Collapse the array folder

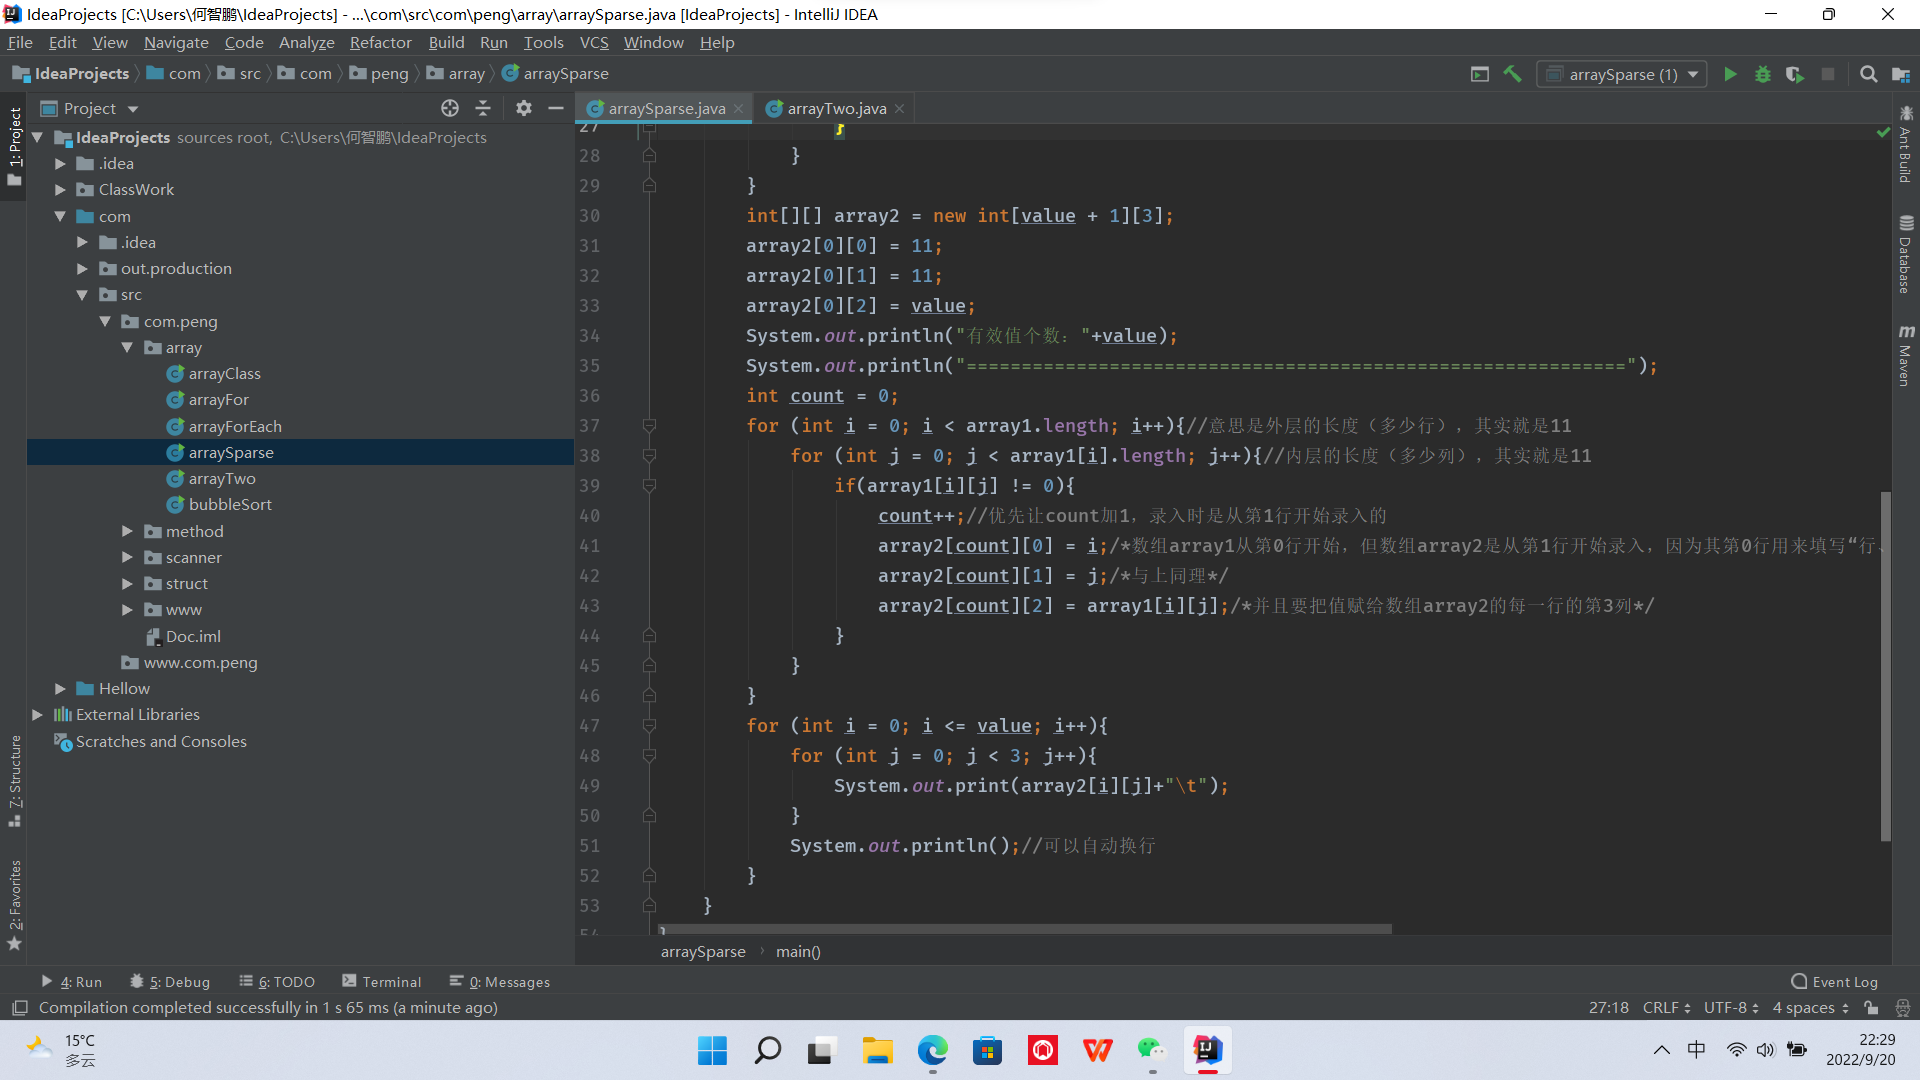coord(127,347)
